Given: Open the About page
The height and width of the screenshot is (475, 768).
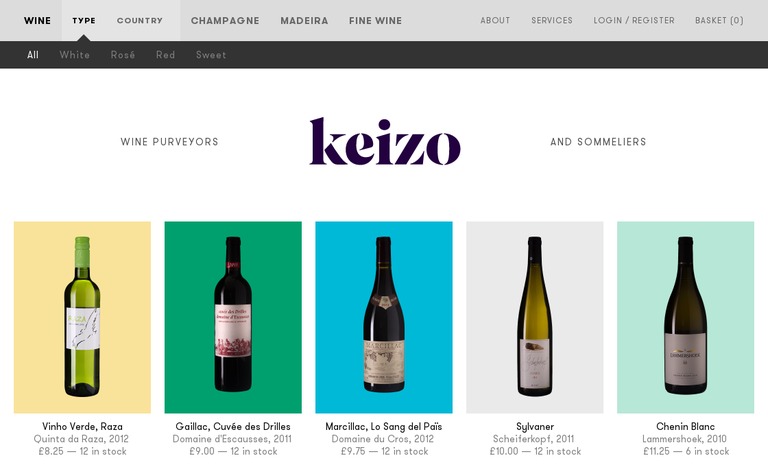Looking at the screenshot, I should (495, 20).
